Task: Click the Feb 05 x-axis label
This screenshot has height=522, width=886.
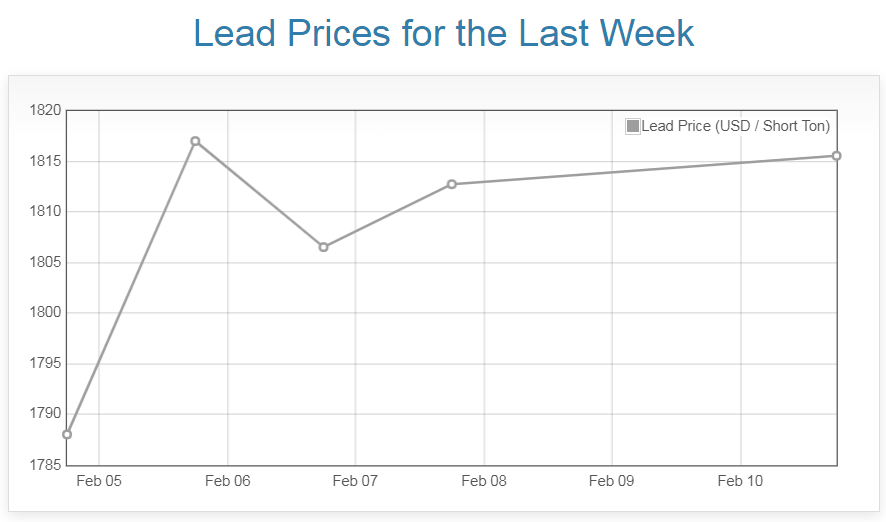Action: (x=99, y=481)
